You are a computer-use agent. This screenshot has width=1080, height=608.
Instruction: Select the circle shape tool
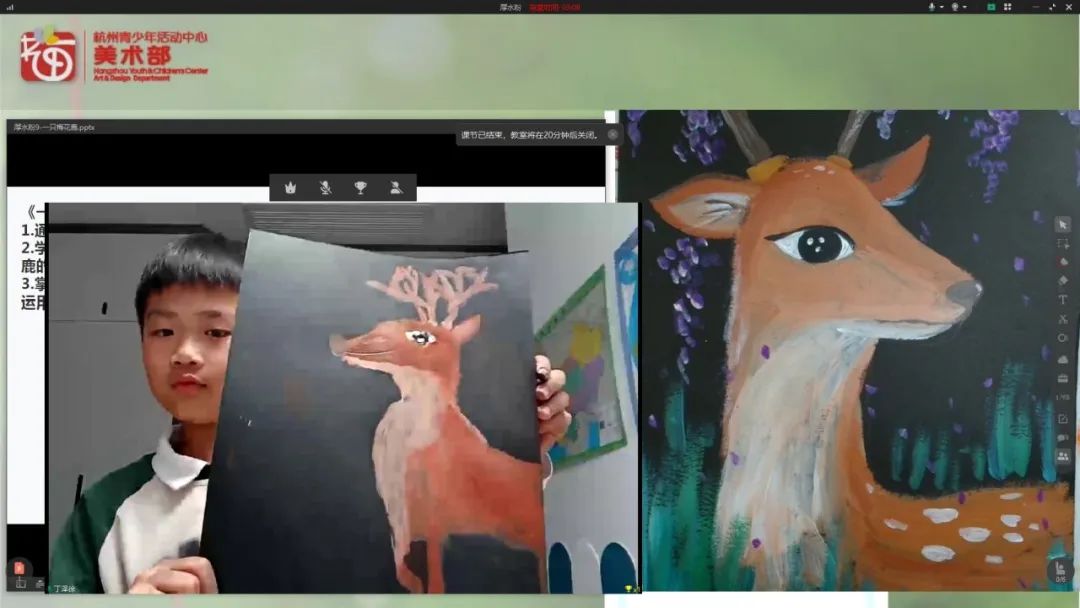click(1062, 338)
